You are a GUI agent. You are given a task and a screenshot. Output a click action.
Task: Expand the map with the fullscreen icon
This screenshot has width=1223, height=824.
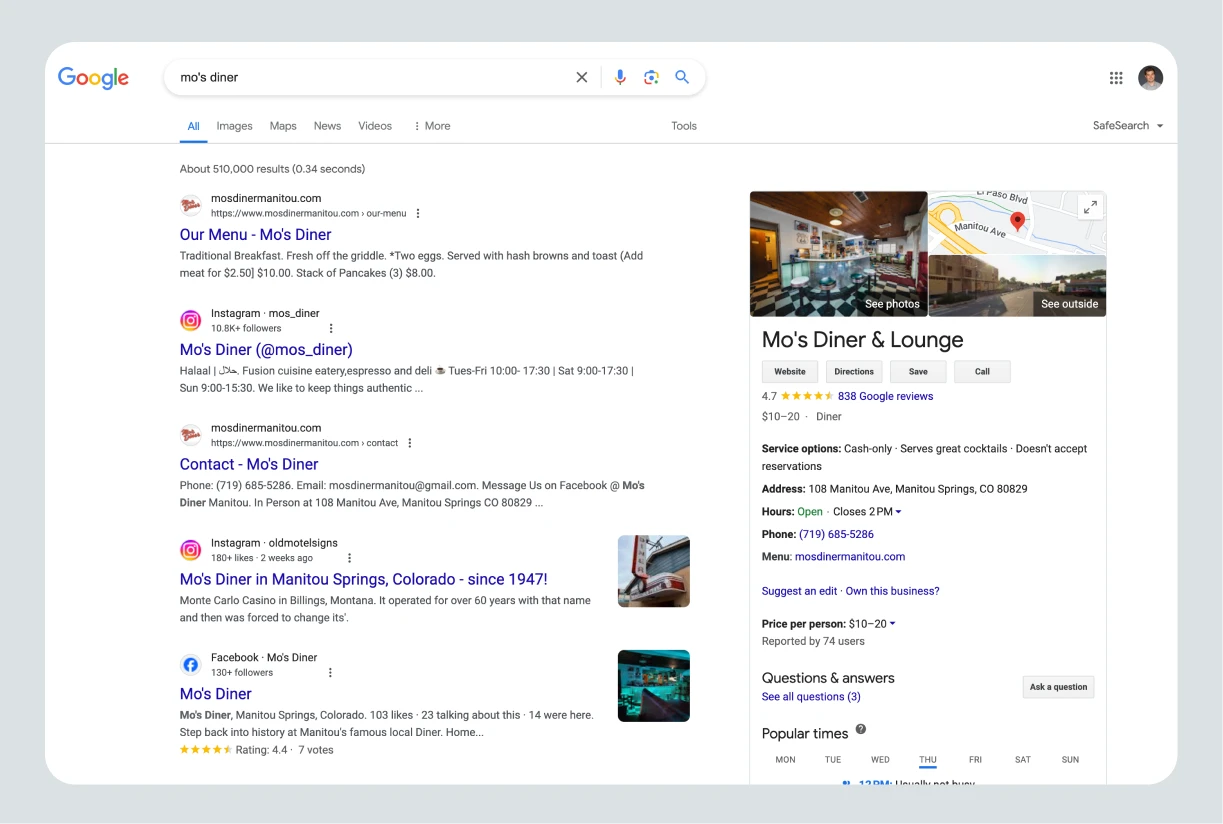click(x=1090, y=207)
